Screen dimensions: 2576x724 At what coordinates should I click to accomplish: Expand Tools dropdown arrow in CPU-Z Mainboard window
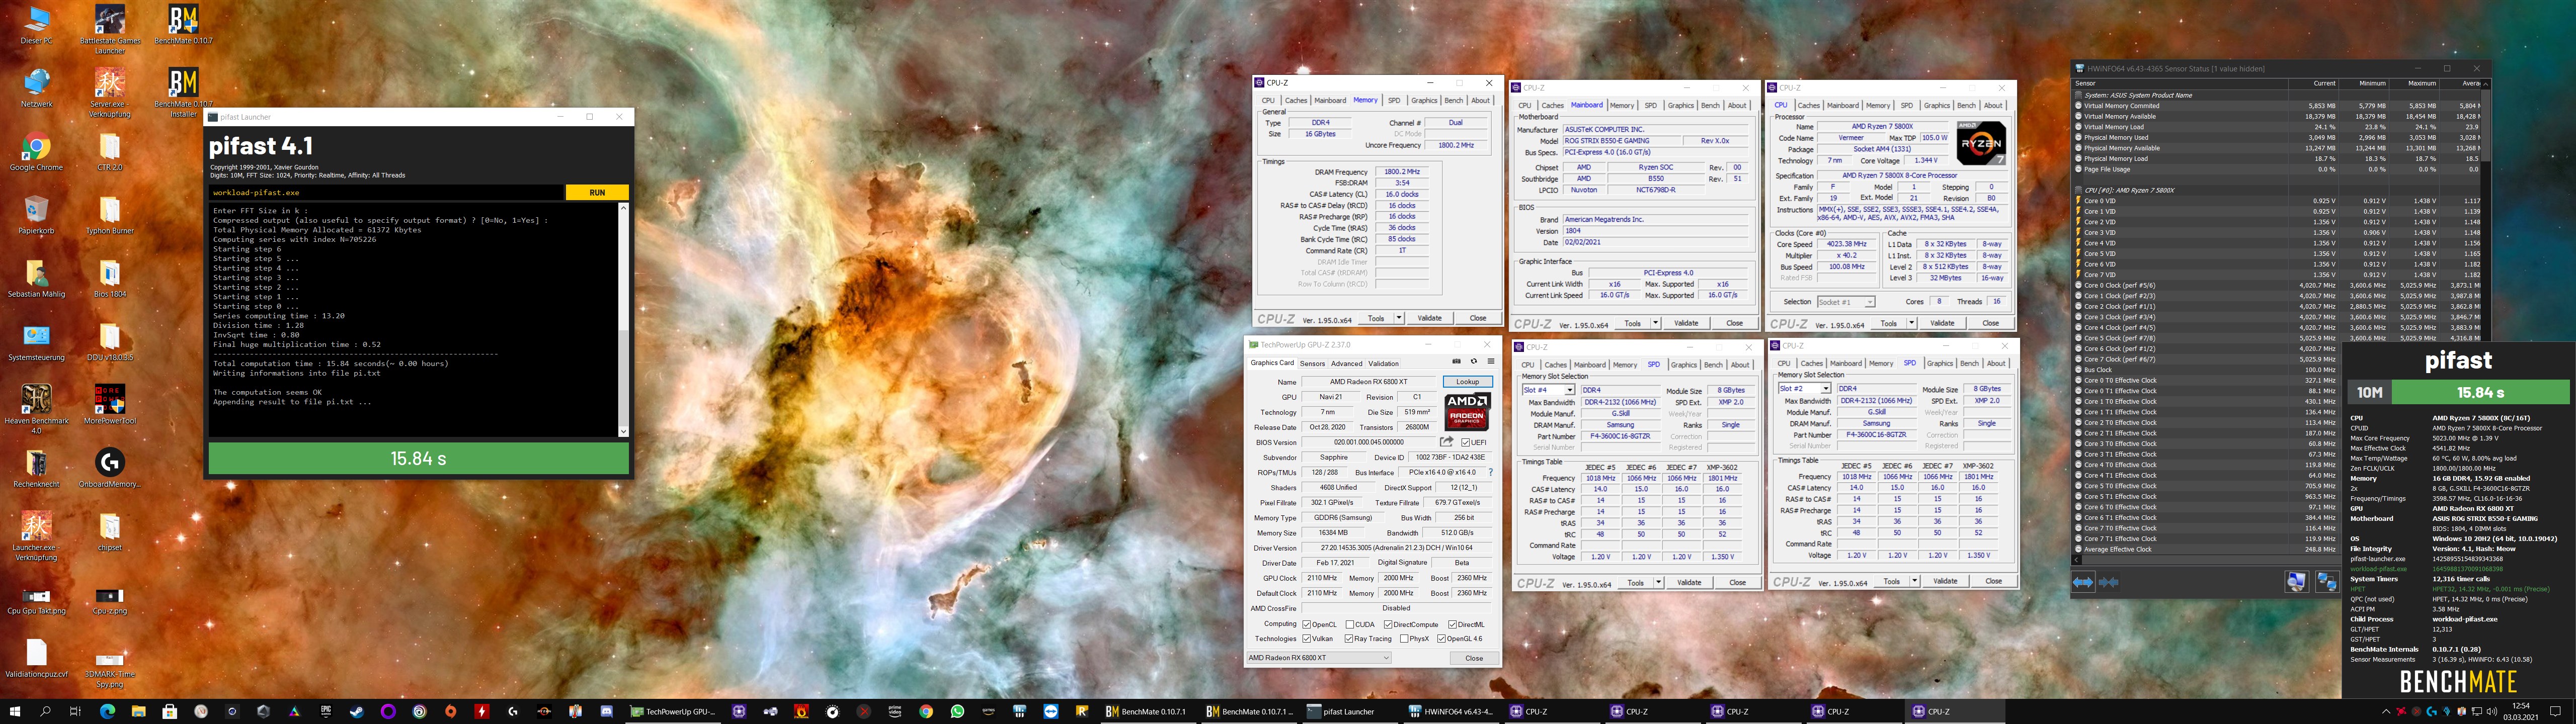(1655, 323)
